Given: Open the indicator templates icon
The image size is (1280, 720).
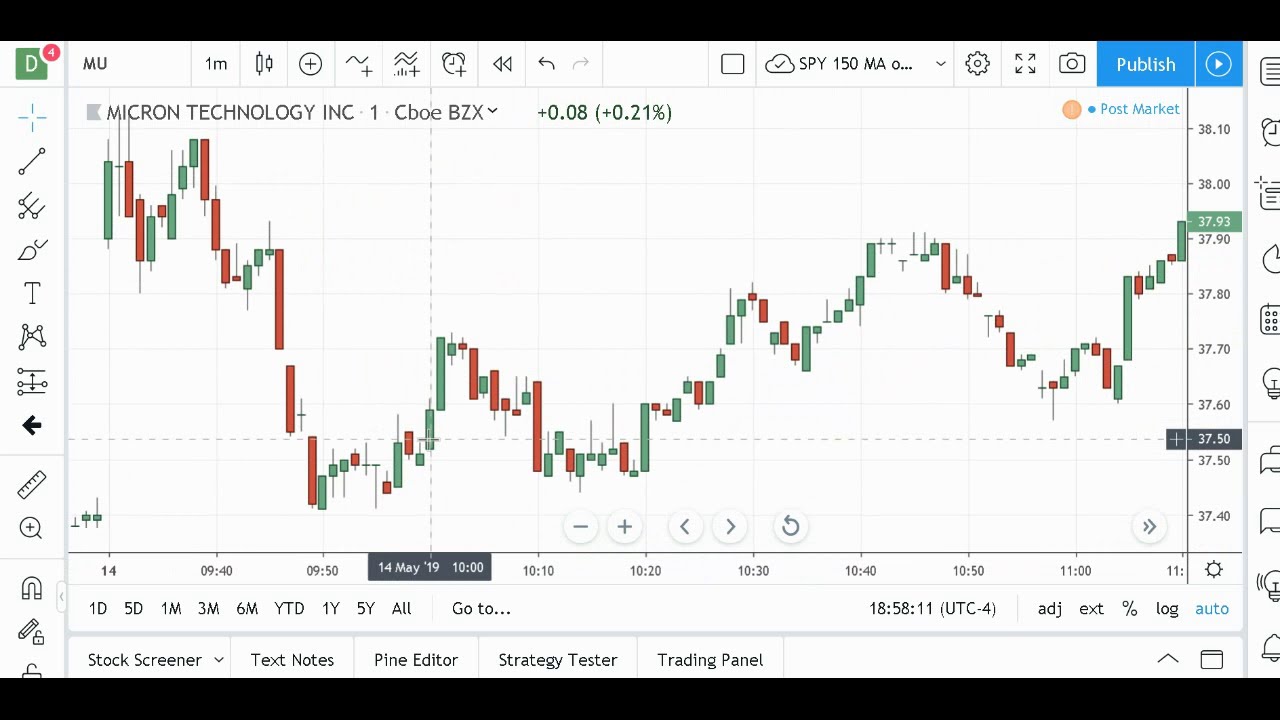Looking at the screenshot, I should 406,64.
